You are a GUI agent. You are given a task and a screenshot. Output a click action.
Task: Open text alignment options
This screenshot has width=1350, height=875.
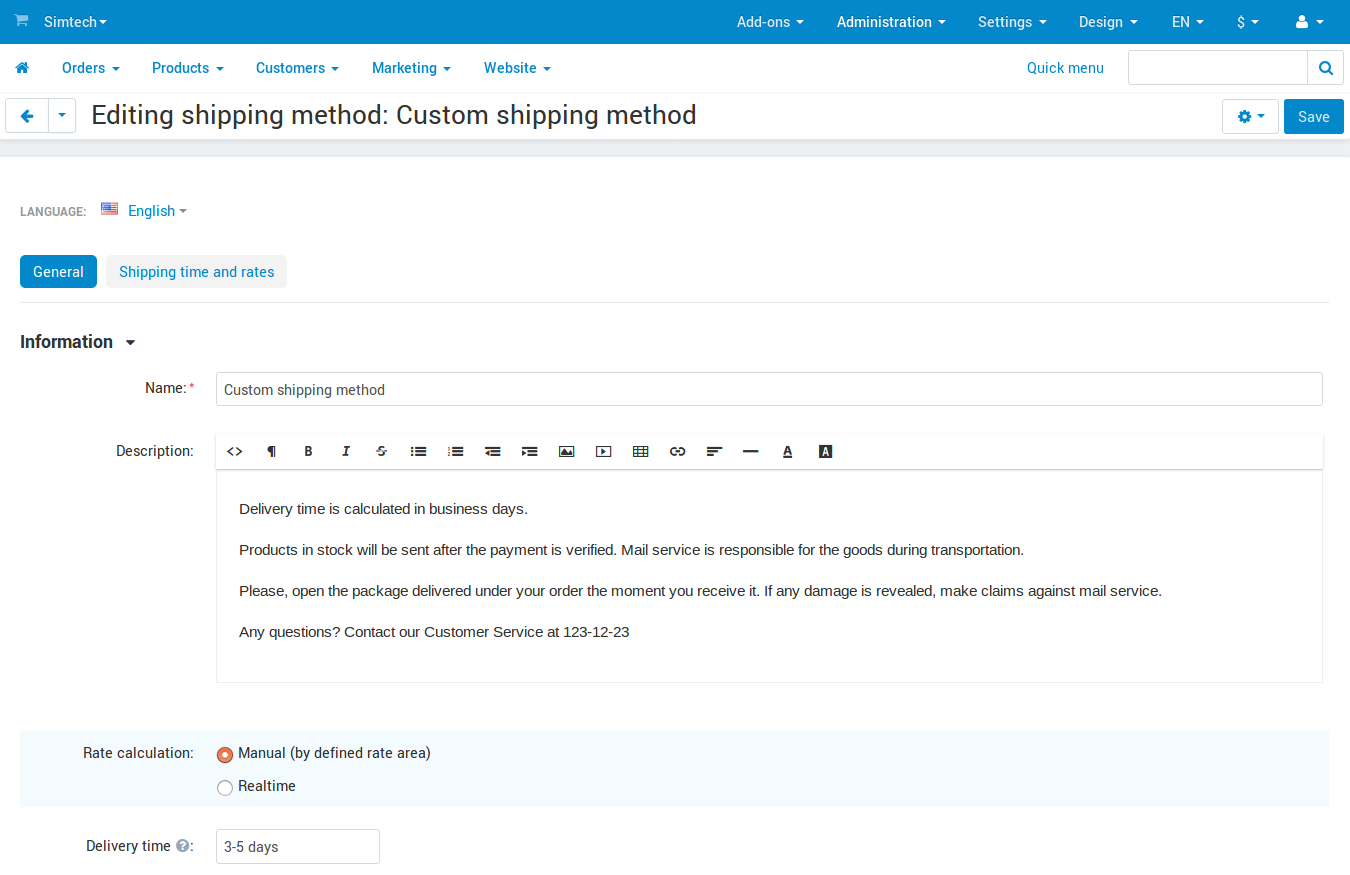pos(714,451)
